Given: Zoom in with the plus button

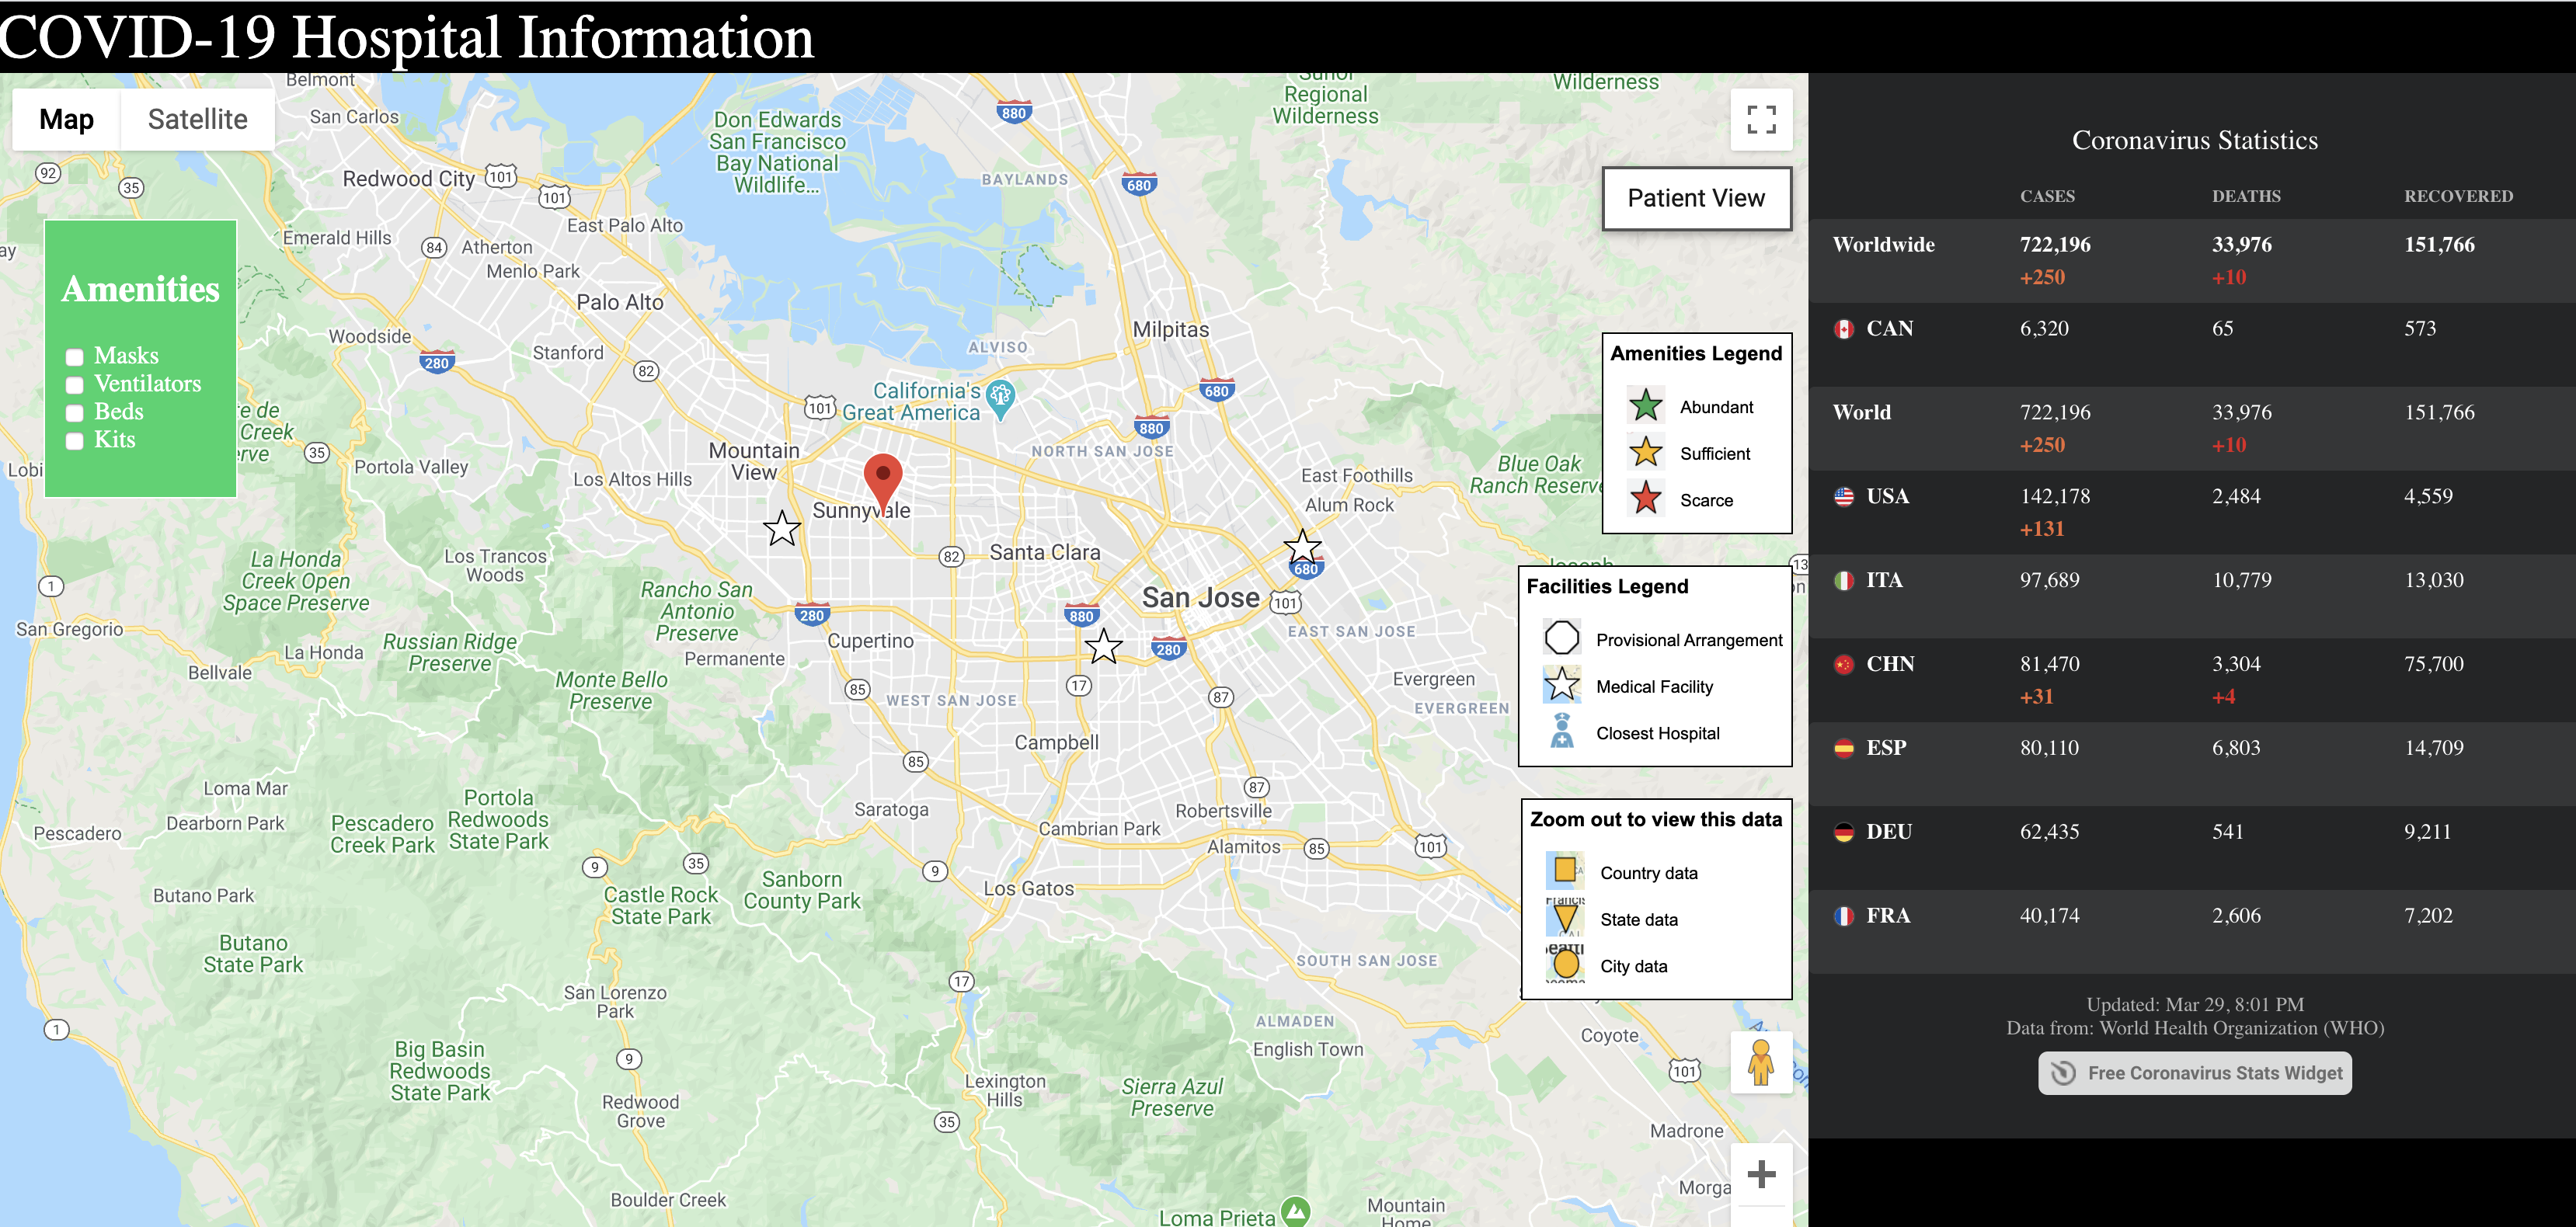Looking at the screenshot, I should coord(1760,1174).
